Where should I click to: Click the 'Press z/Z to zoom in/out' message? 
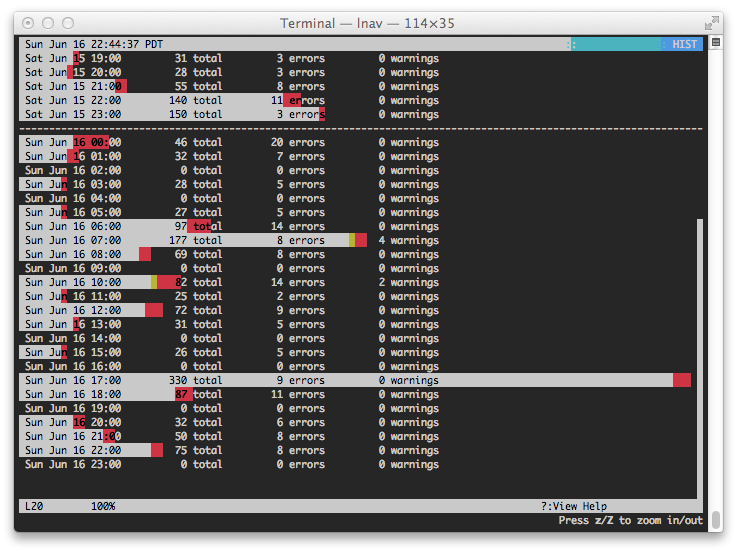631,520
